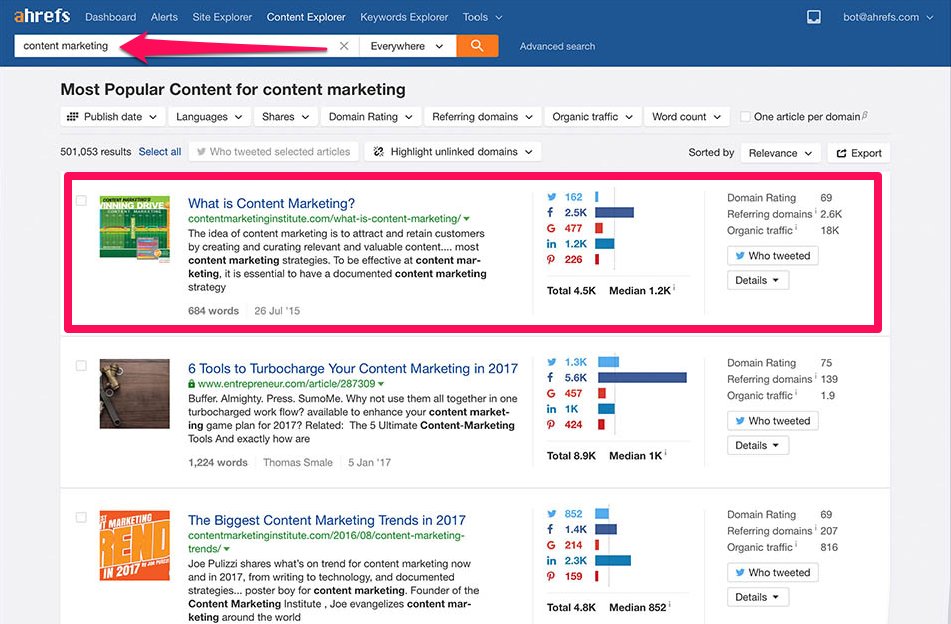Open the Shares filter dropdown
Image resolution: width=951 pixels, height=624 pixels.
click(x=286, y=116)
